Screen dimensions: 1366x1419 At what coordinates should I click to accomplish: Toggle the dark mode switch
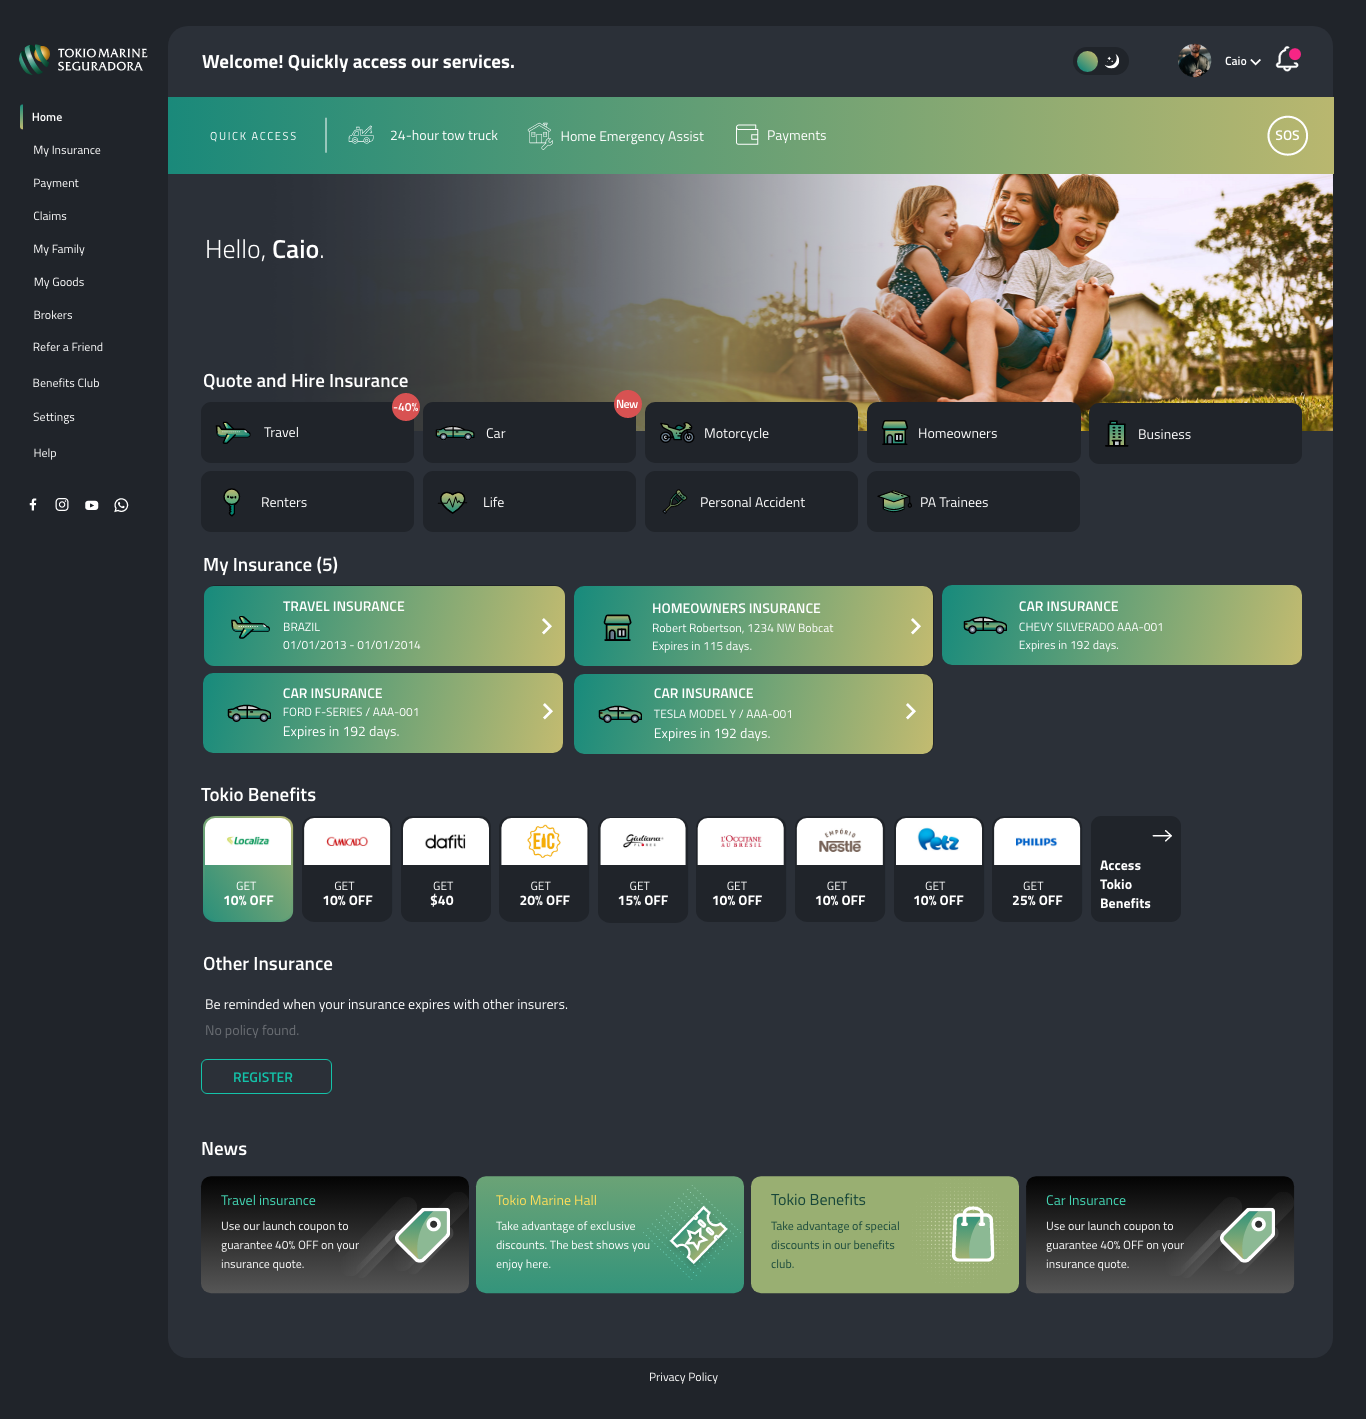point(1100,61)
